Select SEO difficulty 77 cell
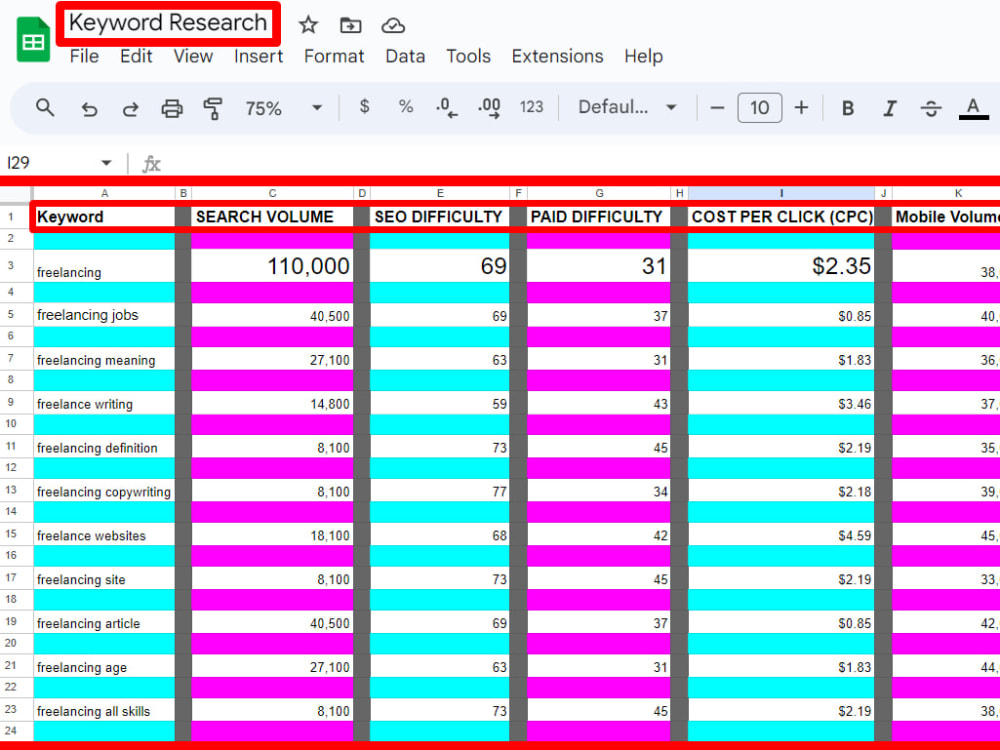The width and height of the screenshot is (1000, 750). pos(440,491)
